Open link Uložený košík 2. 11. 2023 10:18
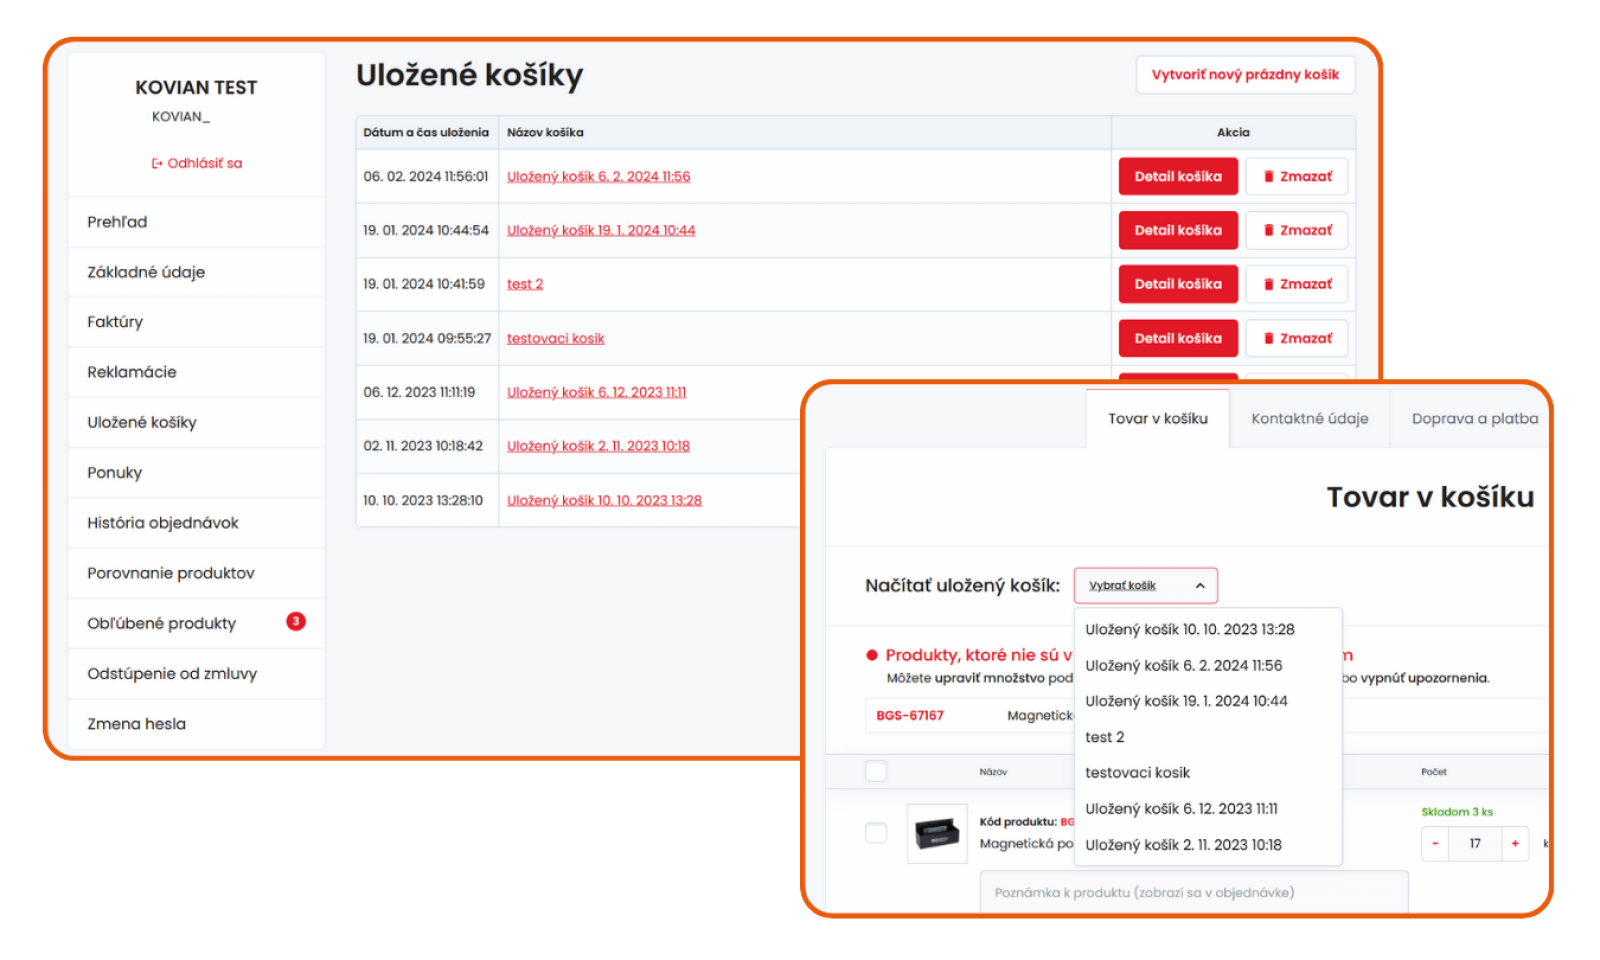This screenshot has height=960, width=1600. pos(598,447)
